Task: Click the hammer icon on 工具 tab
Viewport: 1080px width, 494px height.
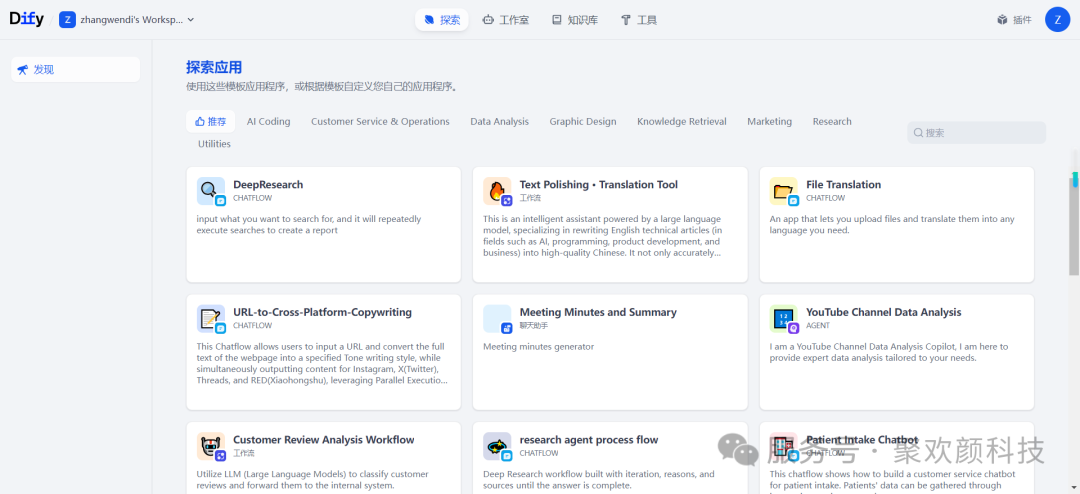Action: (625, 20)
